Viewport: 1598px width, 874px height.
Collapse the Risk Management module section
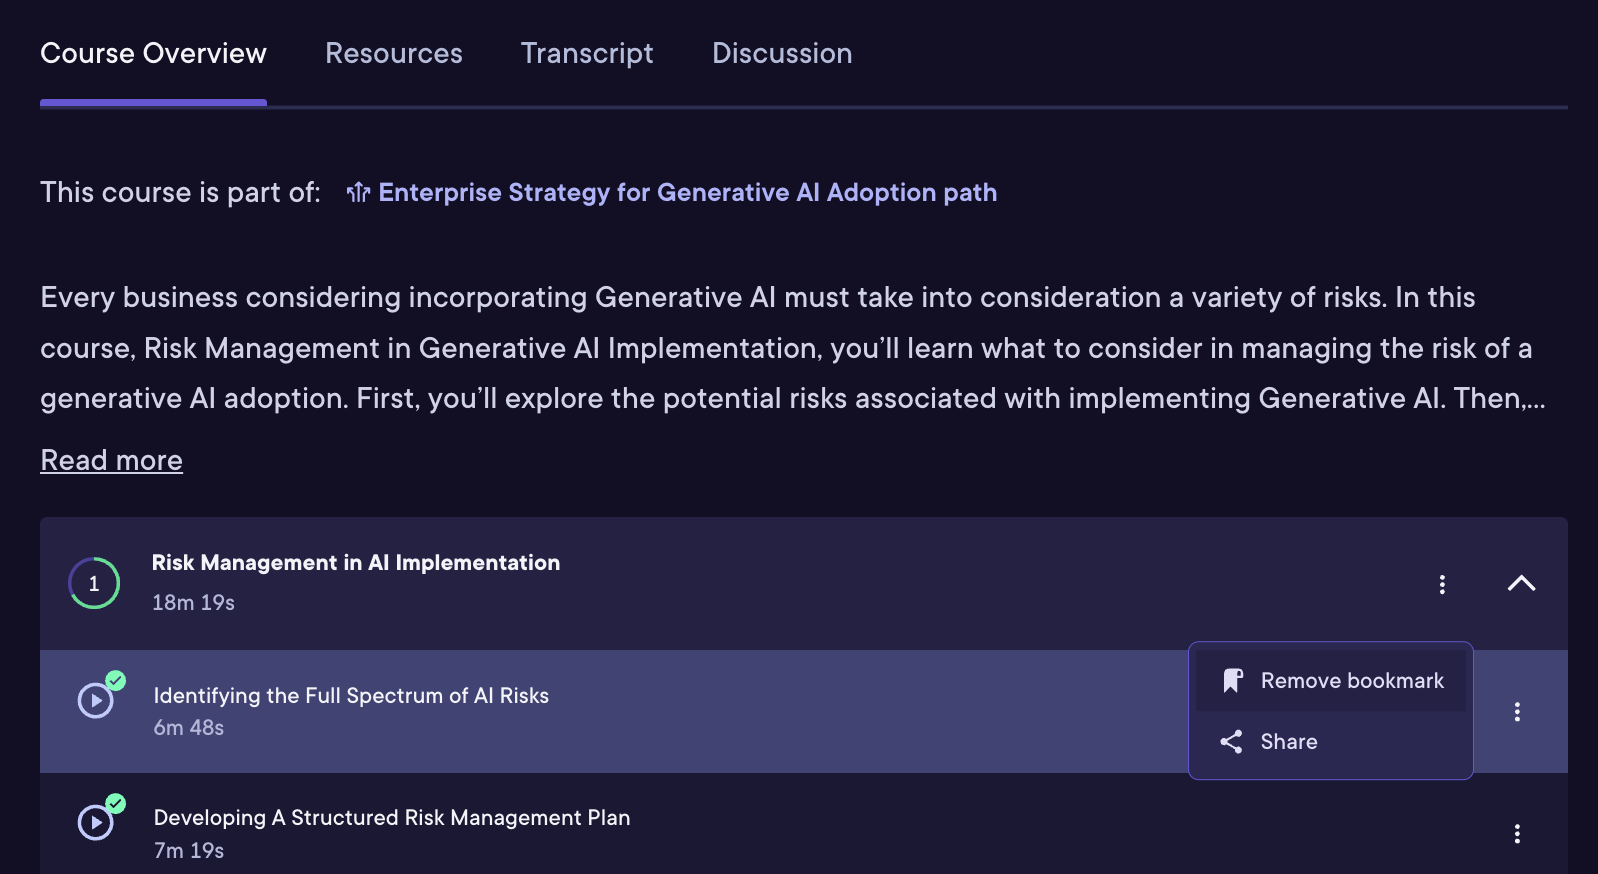1520,584
